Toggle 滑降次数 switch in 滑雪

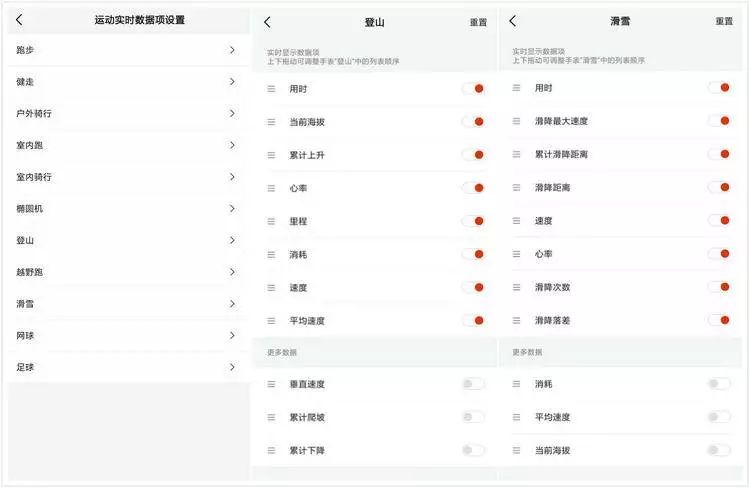tap(719, 287)
